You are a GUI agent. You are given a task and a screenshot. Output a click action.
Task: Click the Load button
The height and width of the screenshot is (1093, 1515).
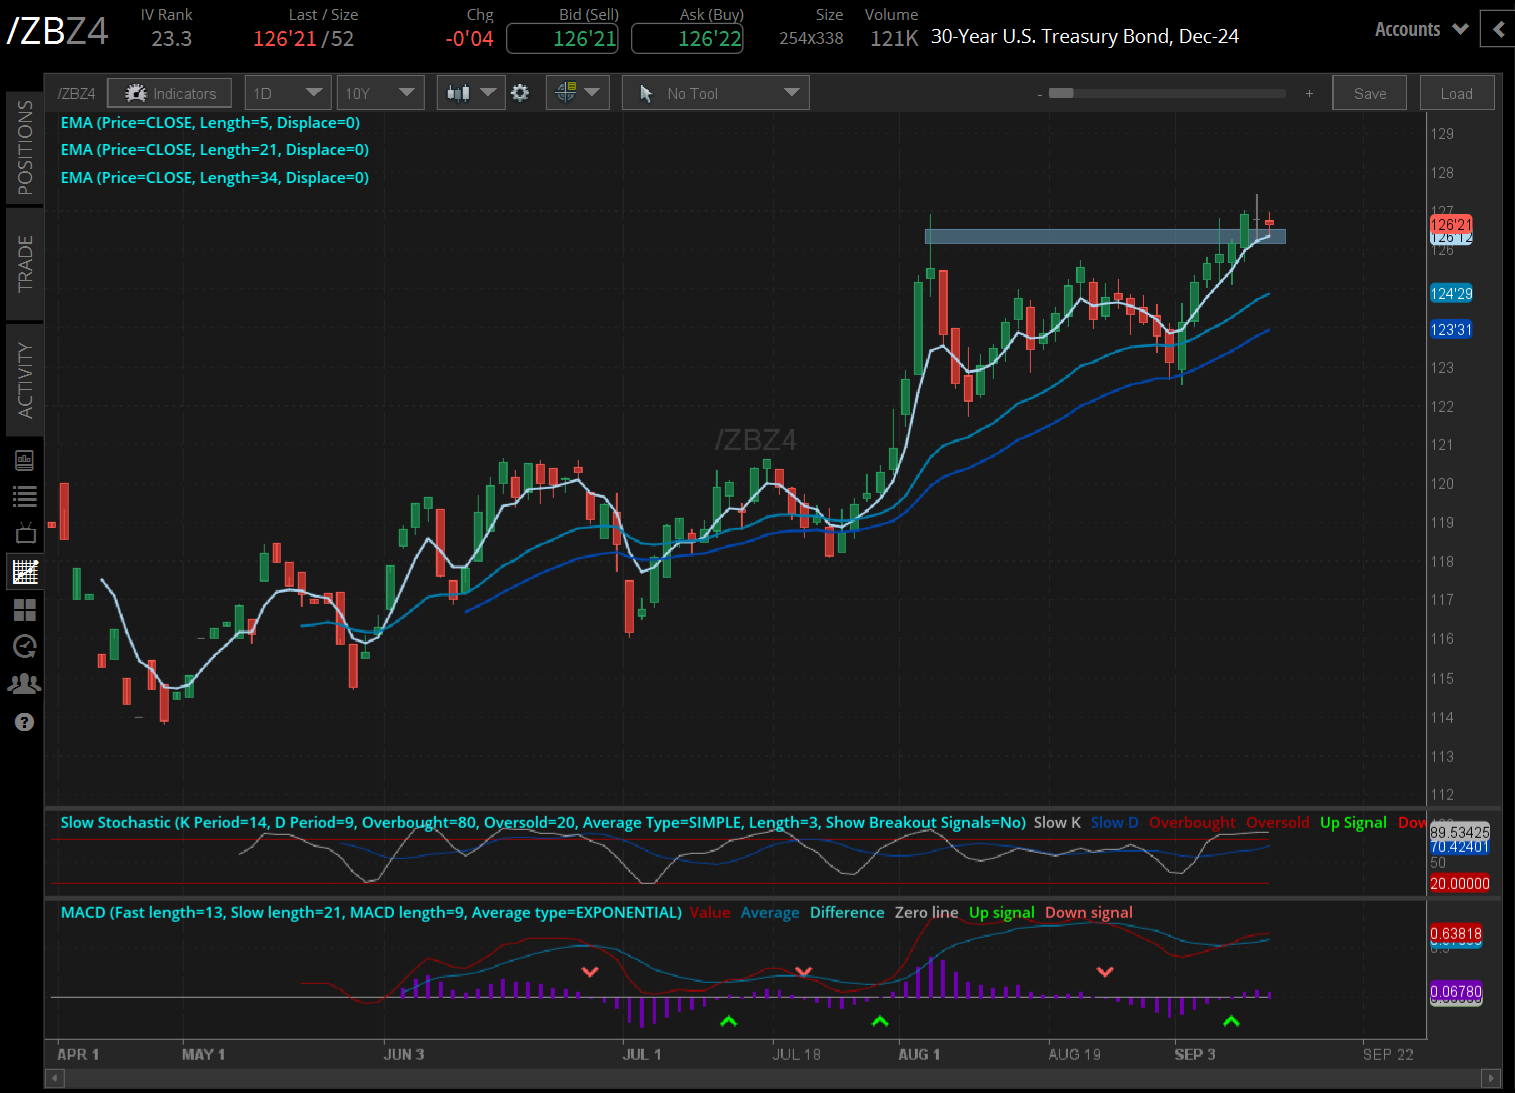click(x=1456, y=92)
